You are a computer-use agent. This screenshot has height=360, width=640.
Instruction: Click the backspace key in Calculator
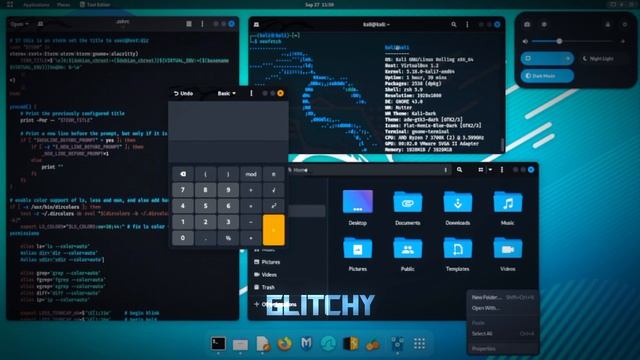pos(183,174)
